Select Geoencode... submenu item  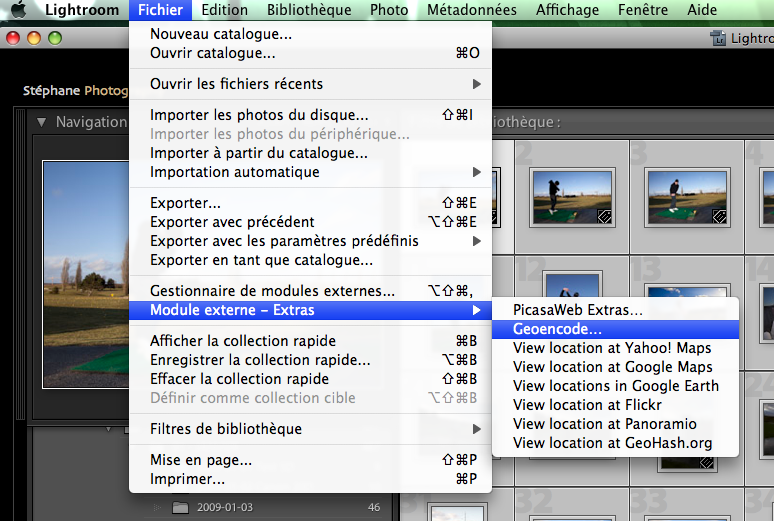tap(616, 329)
